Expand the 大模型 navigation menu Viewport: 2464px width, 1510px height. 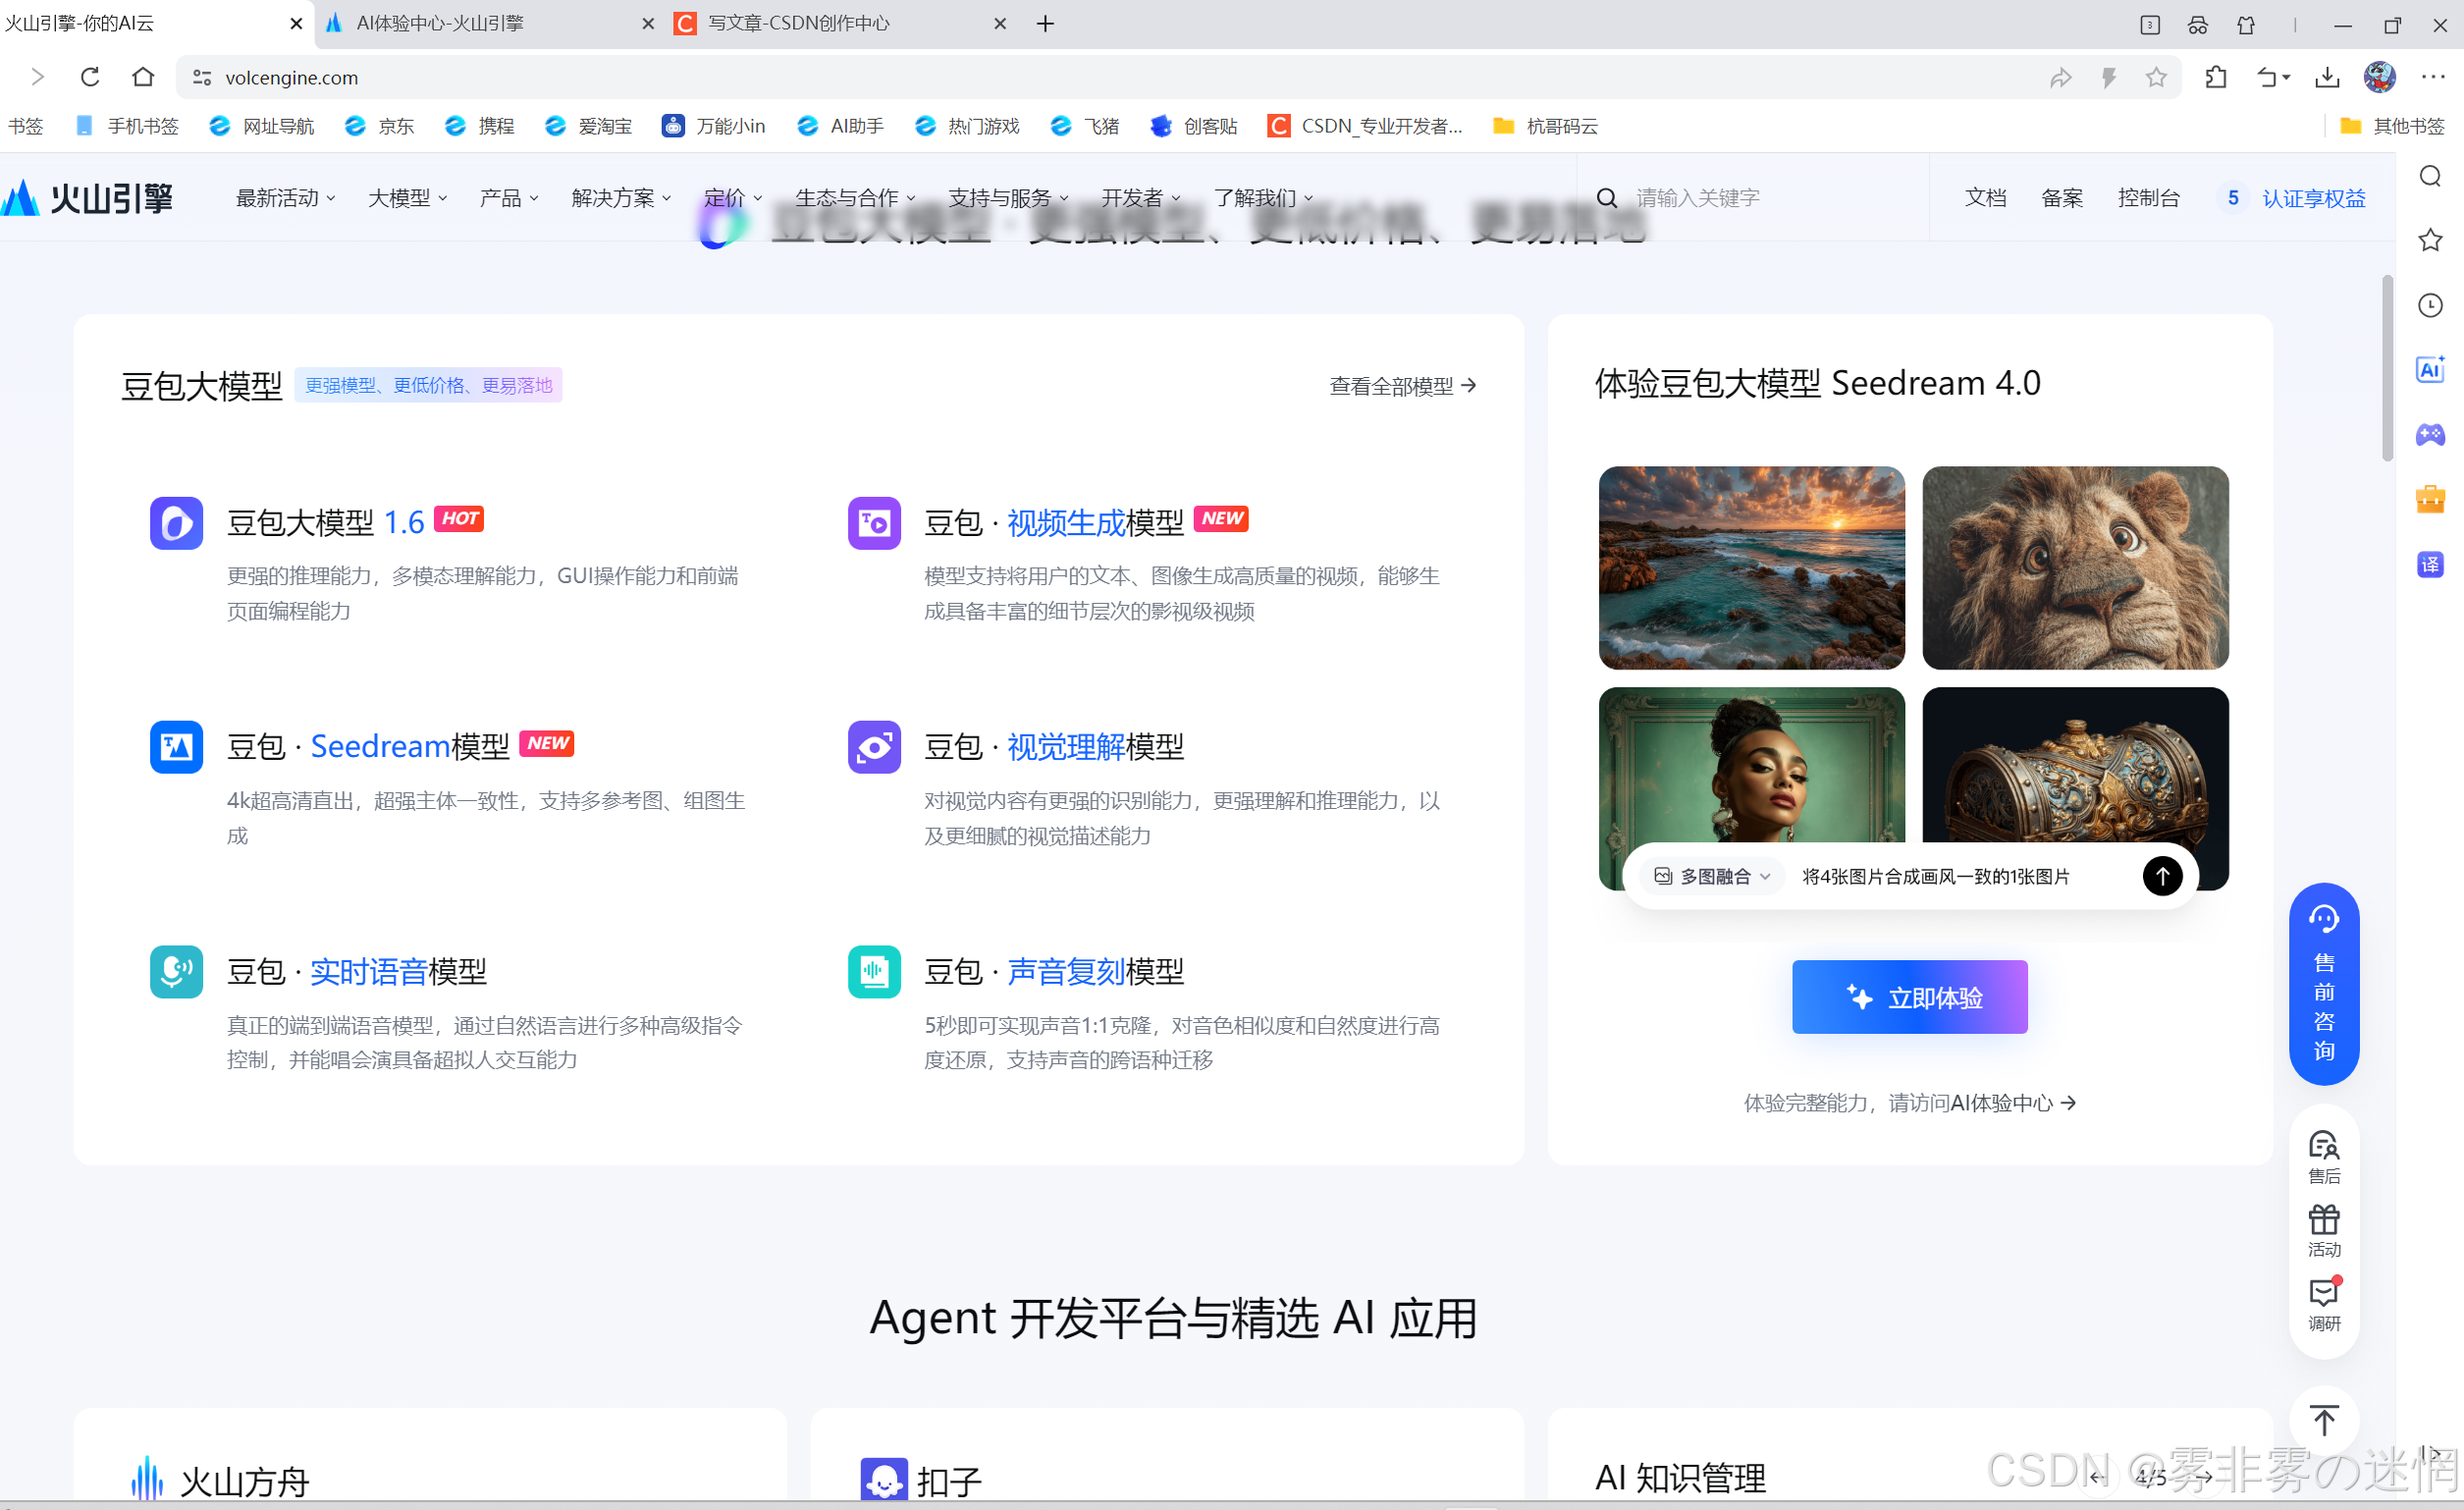[407, 198]
